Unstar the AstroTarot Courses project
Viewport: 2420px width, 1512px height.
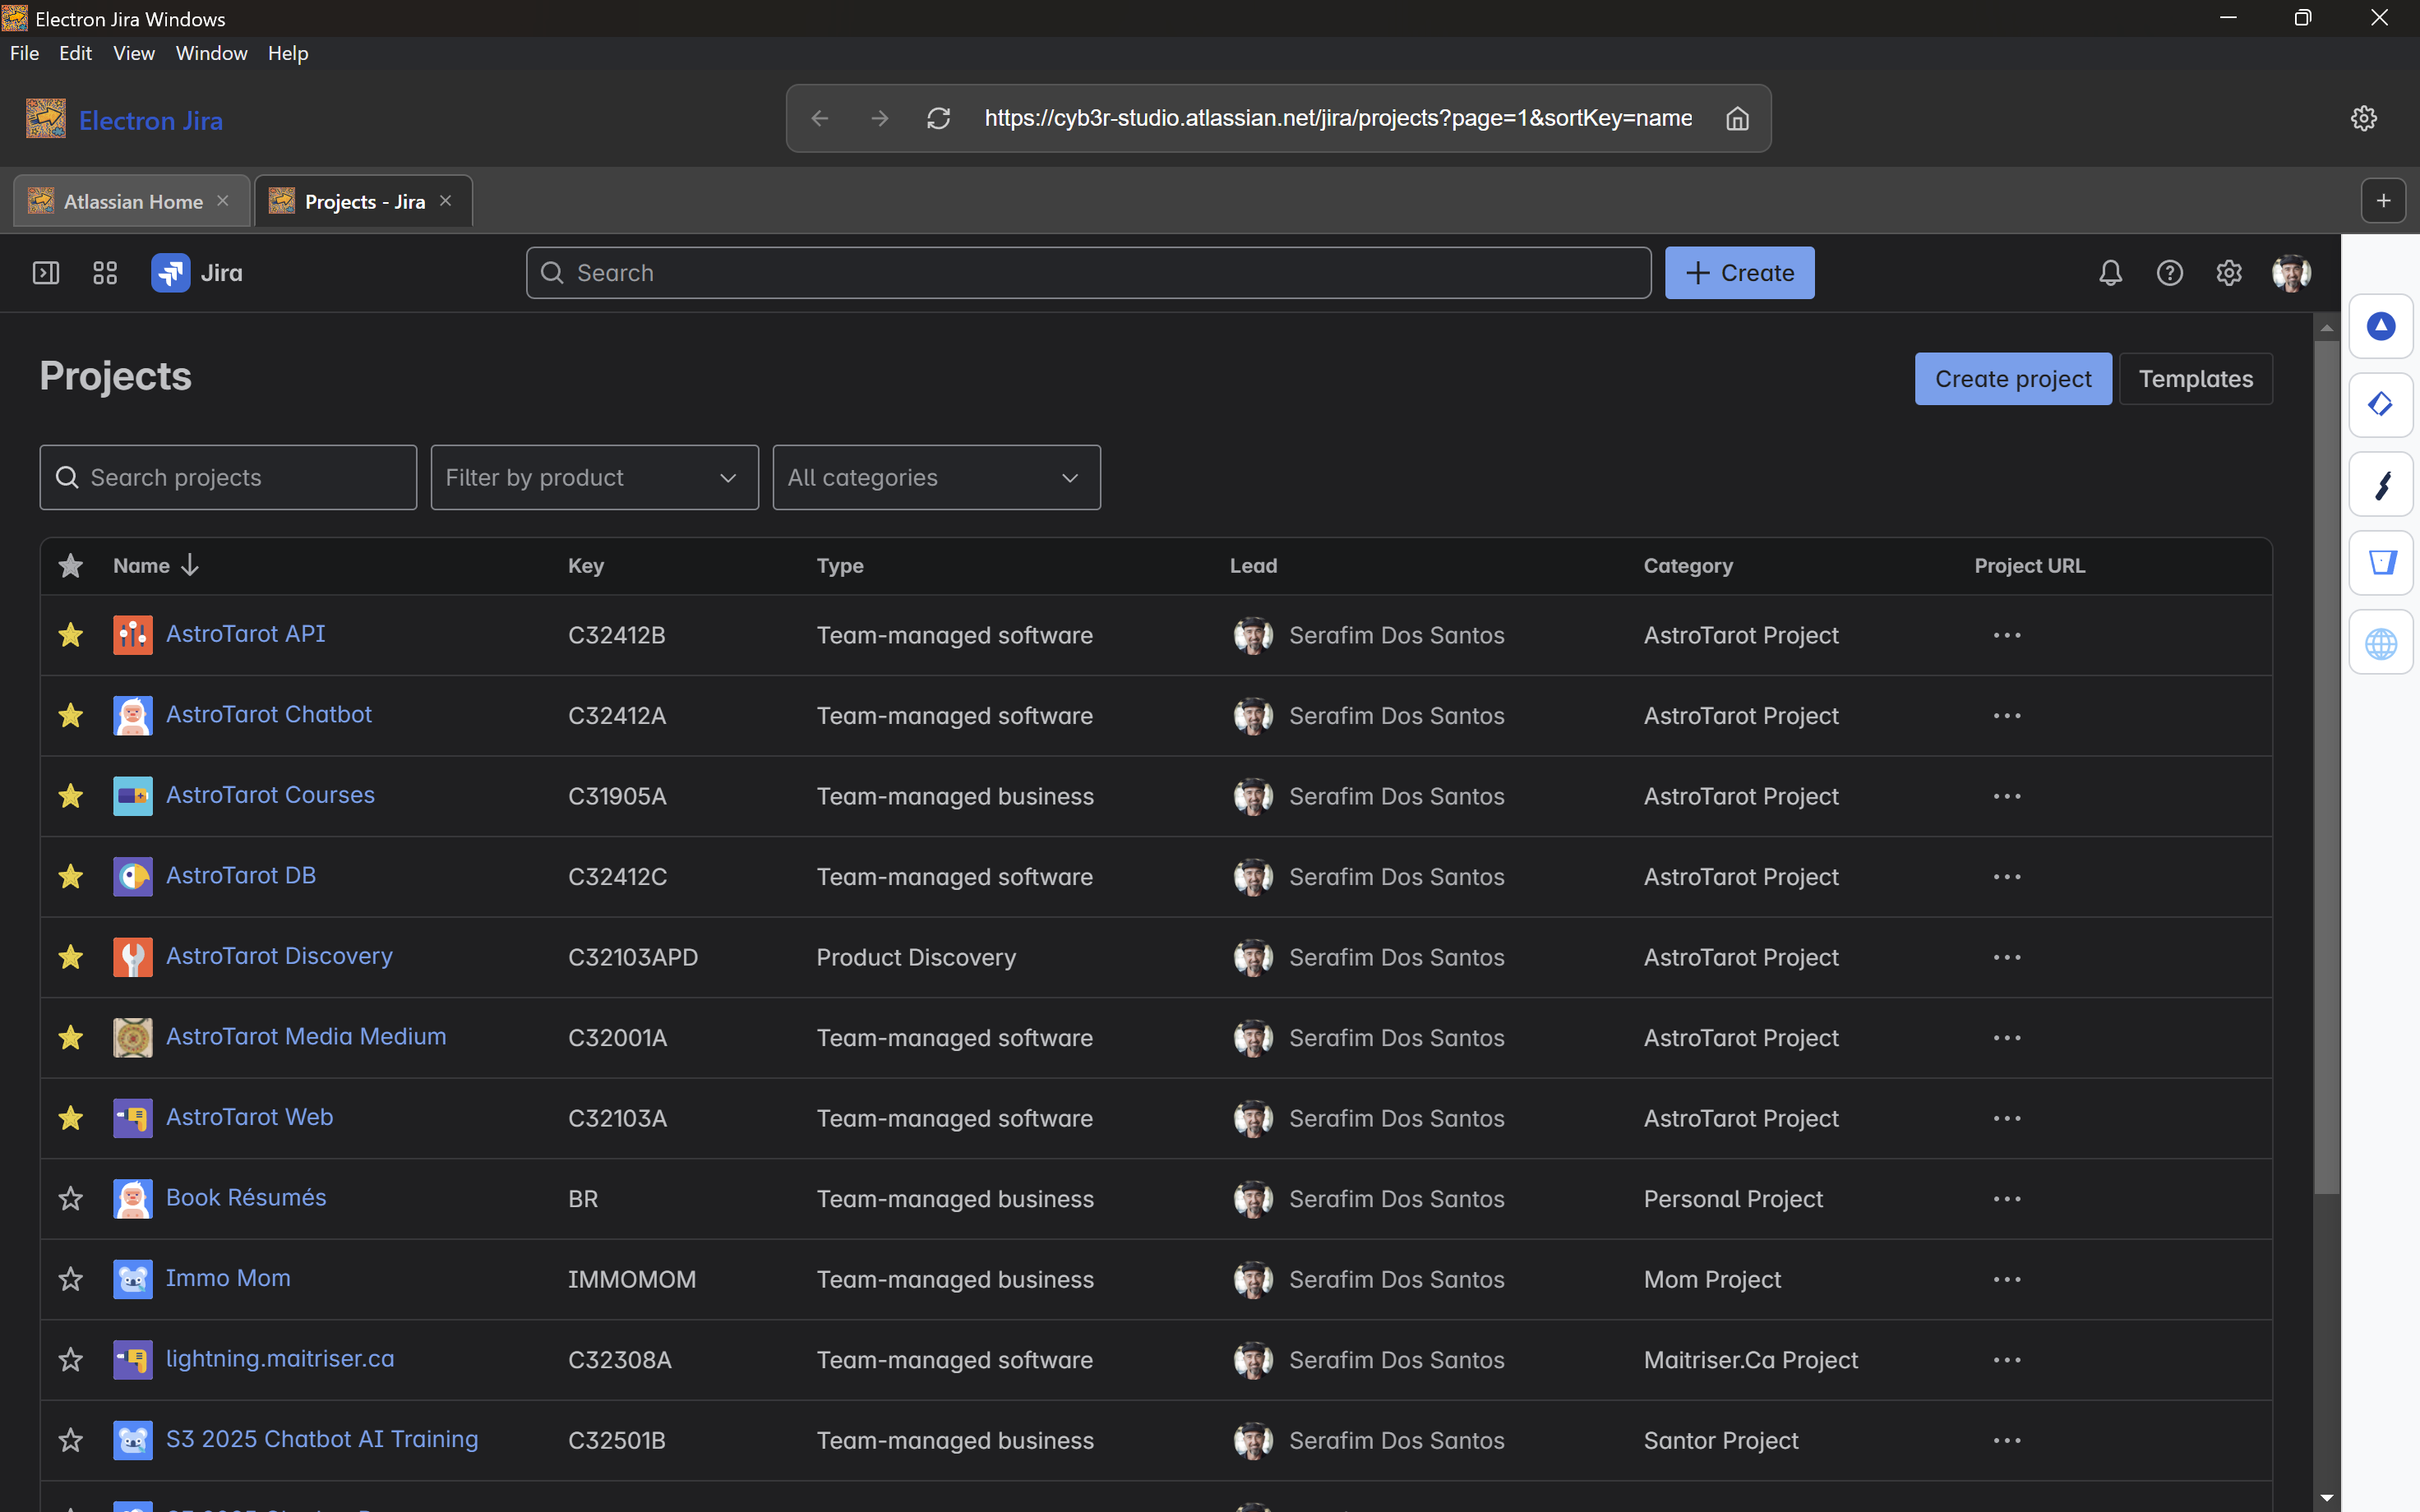70,796
